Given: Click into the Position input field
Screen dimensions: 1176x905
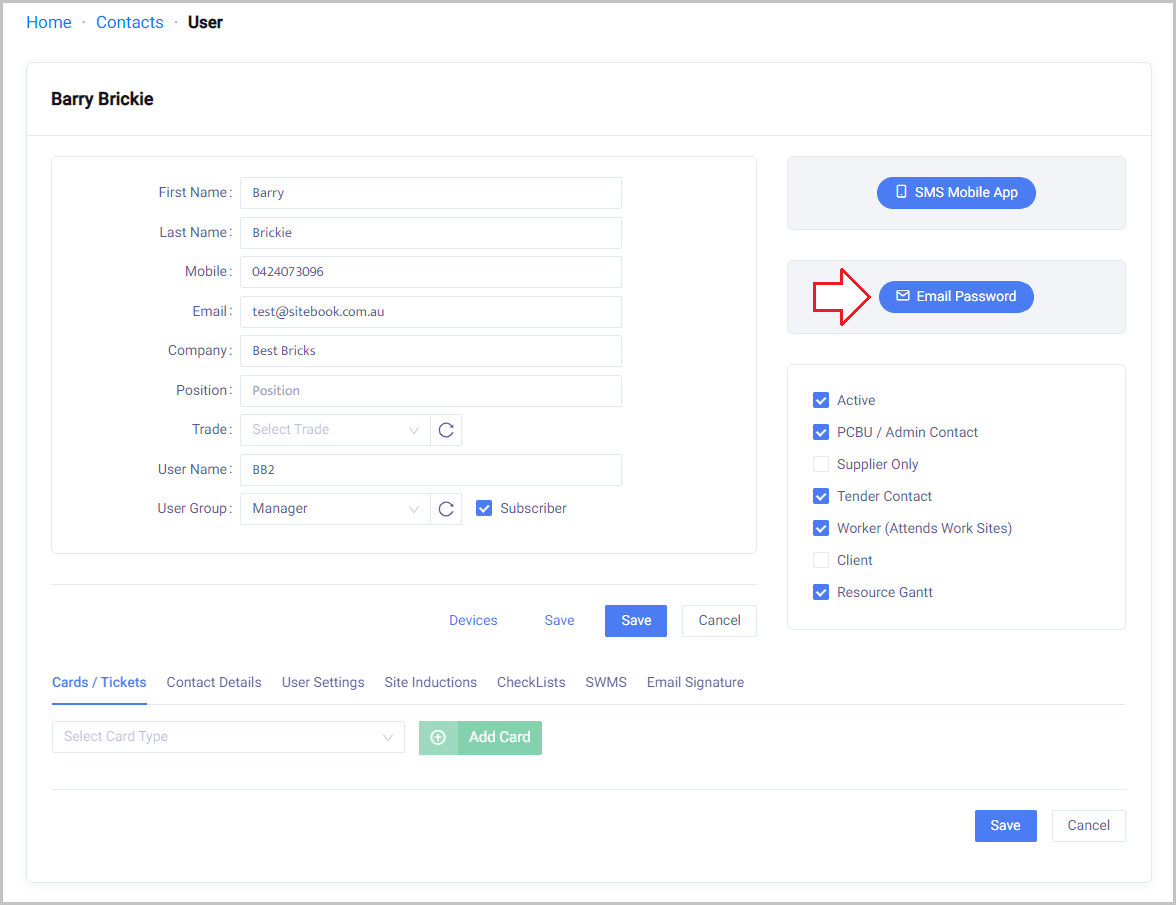Looking at the screenshot, I should click(430, 391).
